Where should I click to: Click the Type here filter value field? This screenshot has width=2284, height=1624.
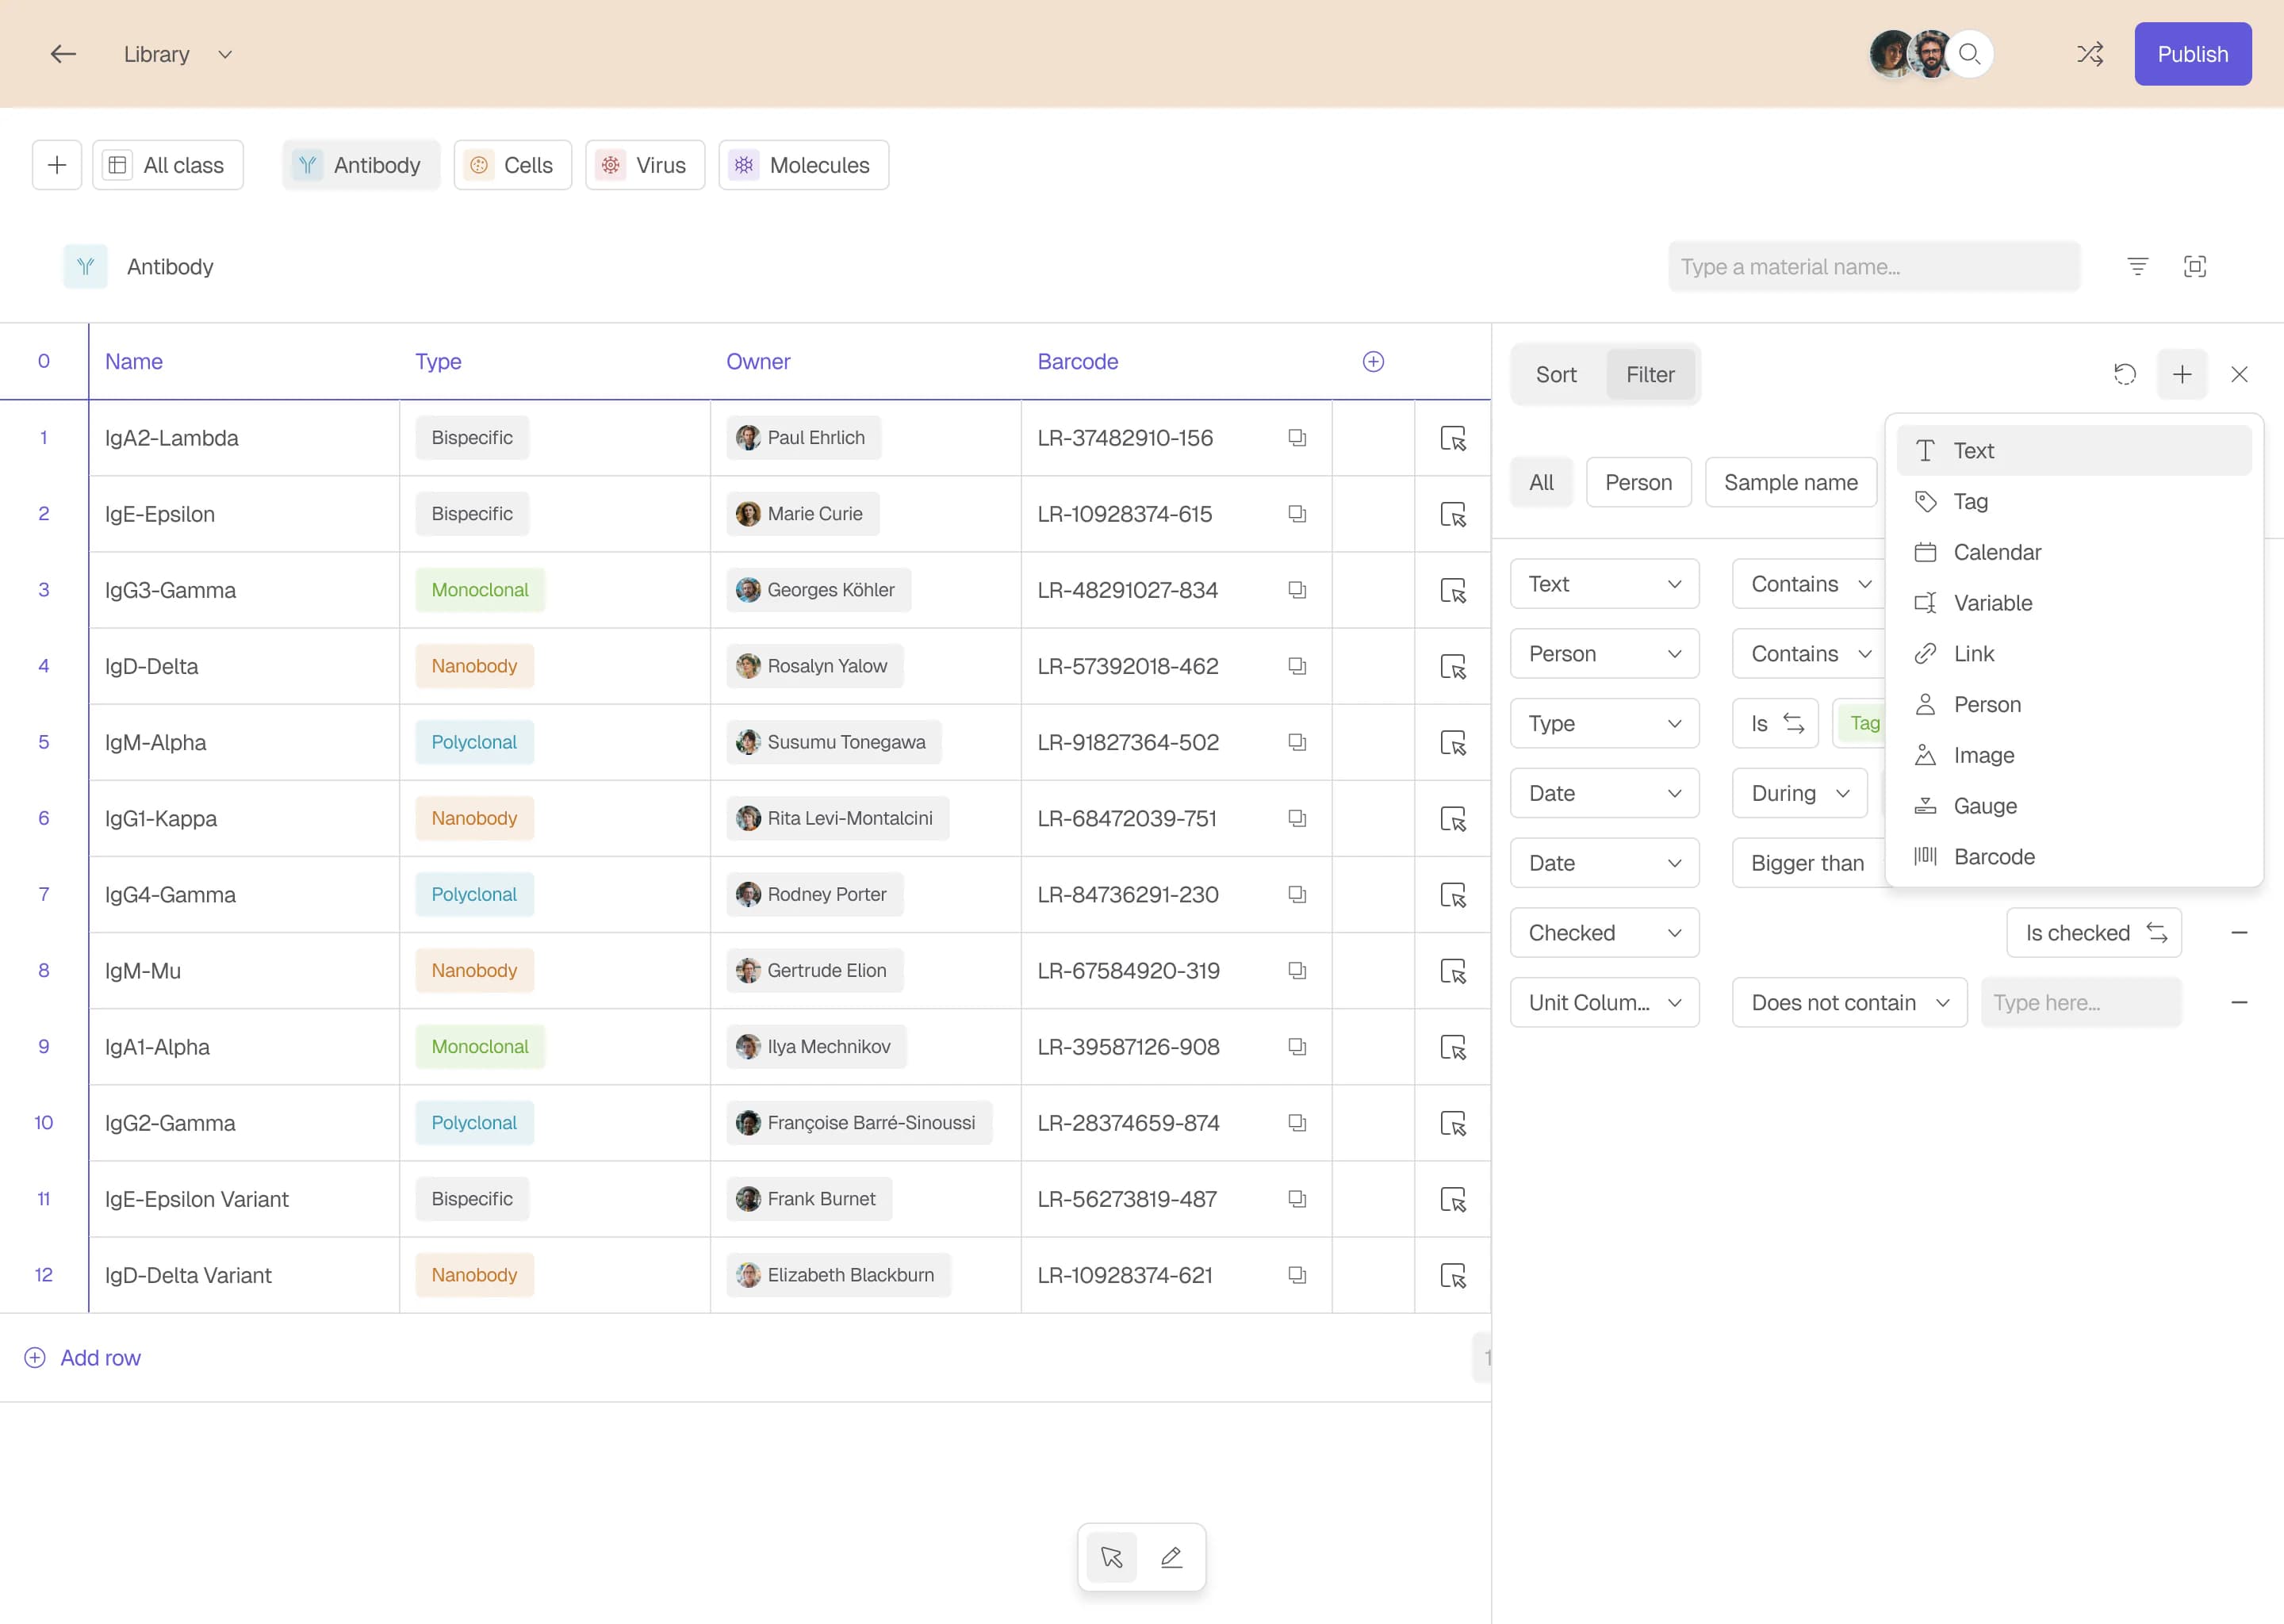[2080, 1003]
